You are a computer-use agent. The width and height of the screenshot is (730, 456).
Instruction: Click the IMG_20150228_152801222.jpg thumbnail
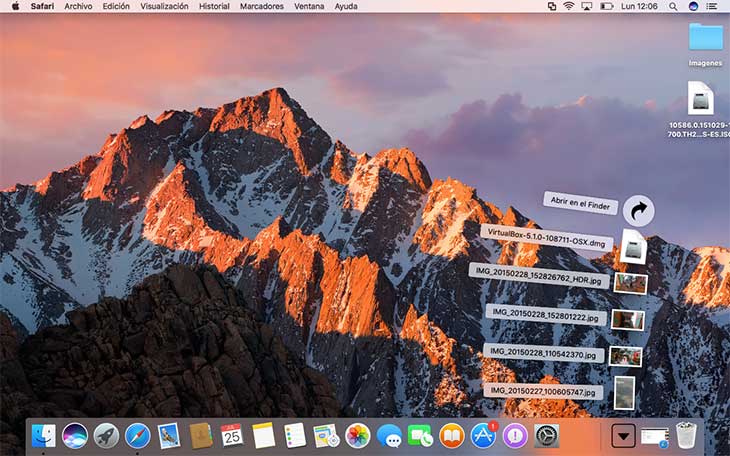[628, 320]
